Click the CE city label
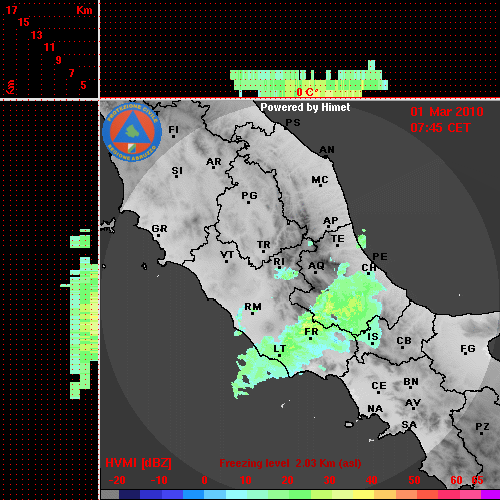Screen dimensions: 500x500 (x=379, y=386)
